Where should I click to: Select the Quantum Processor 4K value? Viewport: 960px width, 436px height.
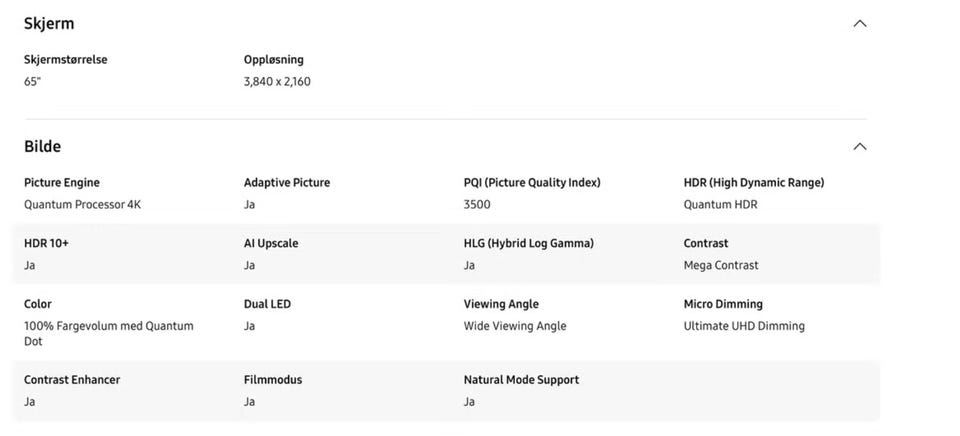pos(83,205)
